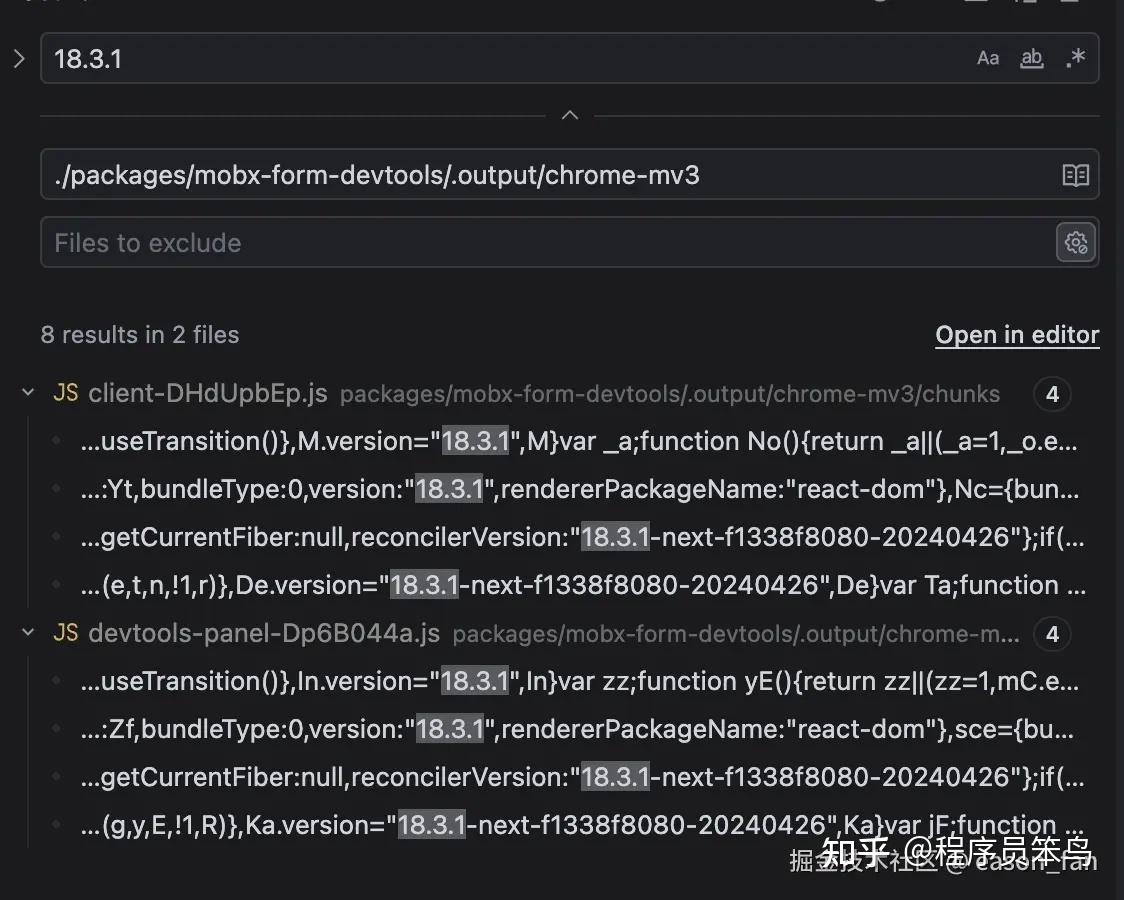Collapse client-DHdUpbEp.js results group
This screenshot has width=1124, height=900.
click(28, 393)
